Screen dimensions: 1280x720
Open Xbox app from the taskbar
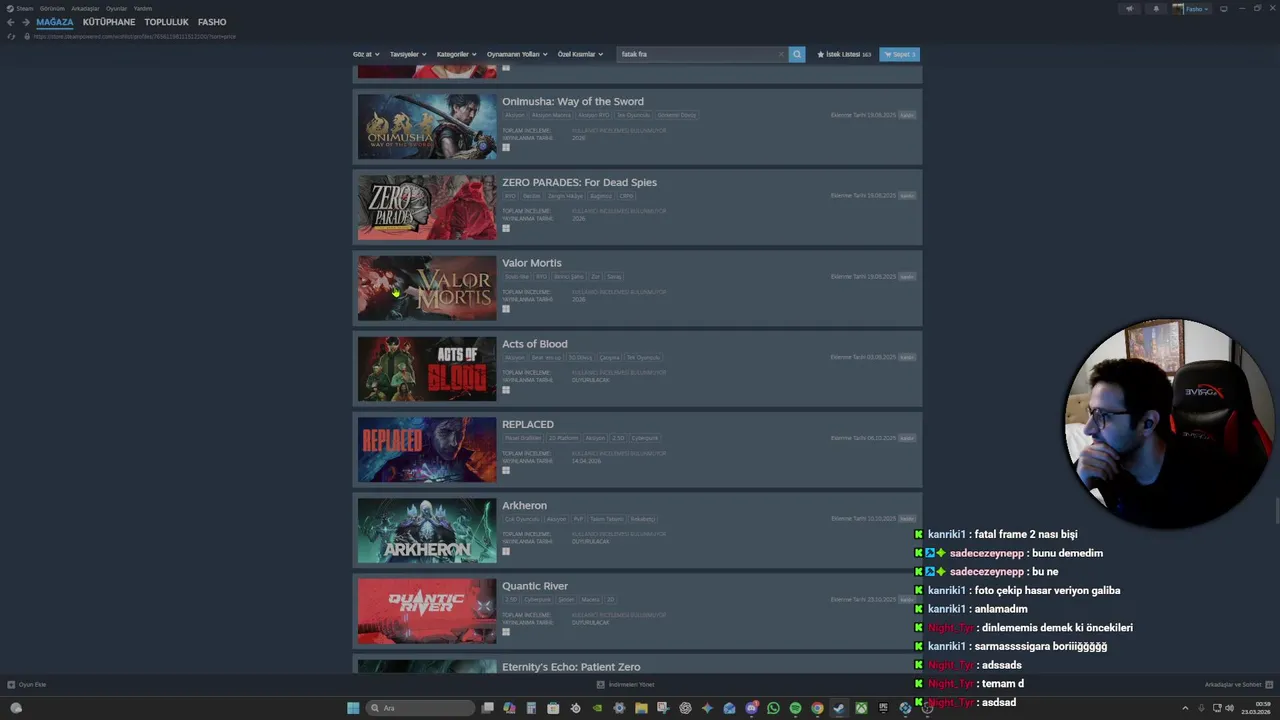coord(861,708)
